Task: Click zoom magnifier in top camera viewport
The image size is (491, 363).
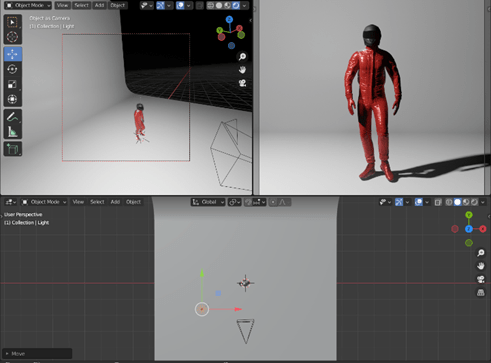Action: 242,57
